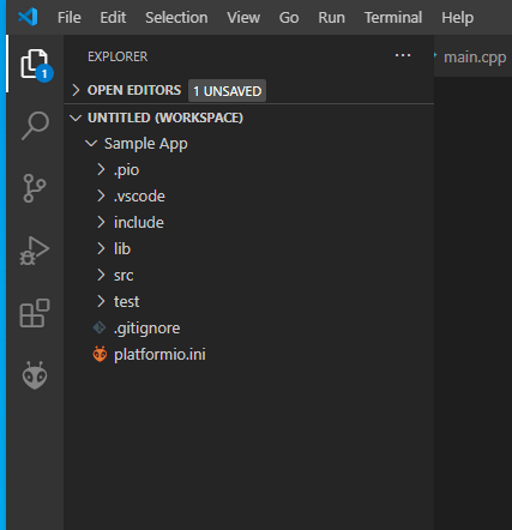Open the platformio.ini file
The height and width of the screenshot is (530, 512).
coord(160,355)
